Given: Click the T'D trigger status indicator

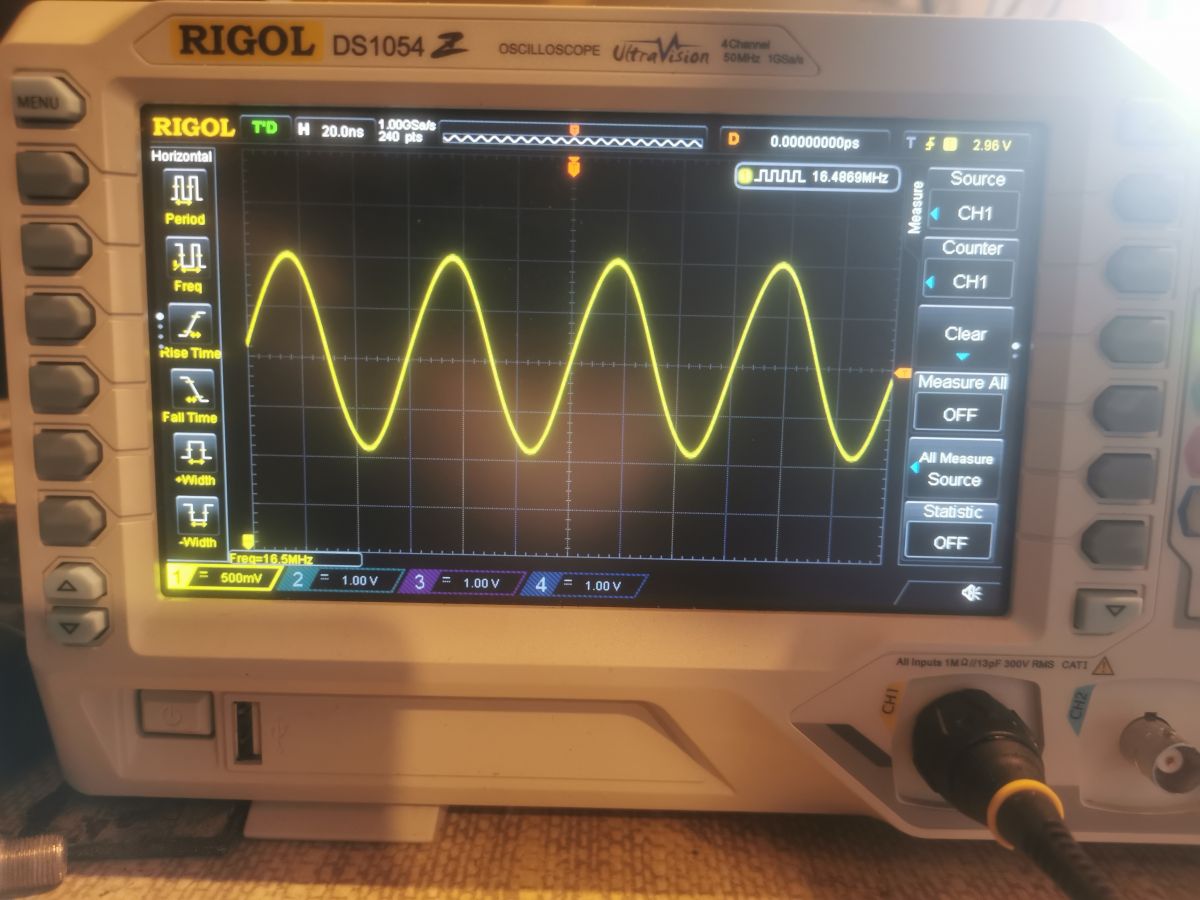Looking at the screenshot, I should point(265,127).
